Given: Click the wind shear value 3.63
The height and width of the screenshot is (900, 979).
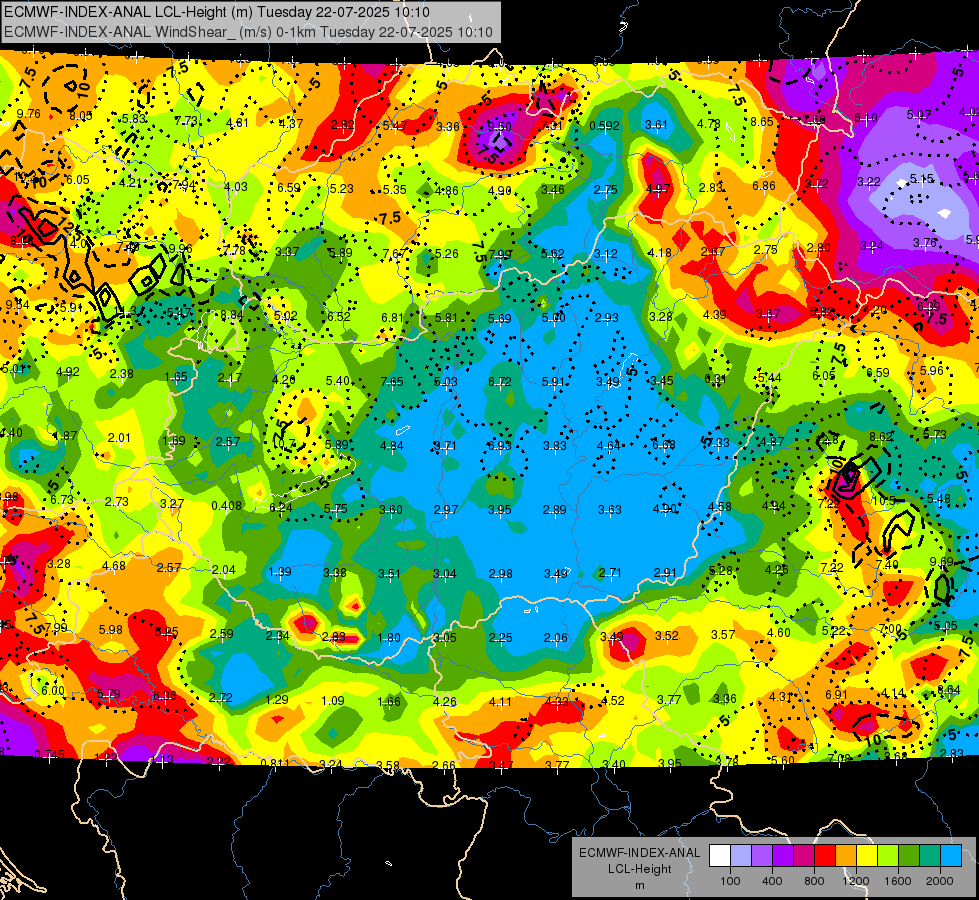Looking at the screenshot, I should coord(609,510).
